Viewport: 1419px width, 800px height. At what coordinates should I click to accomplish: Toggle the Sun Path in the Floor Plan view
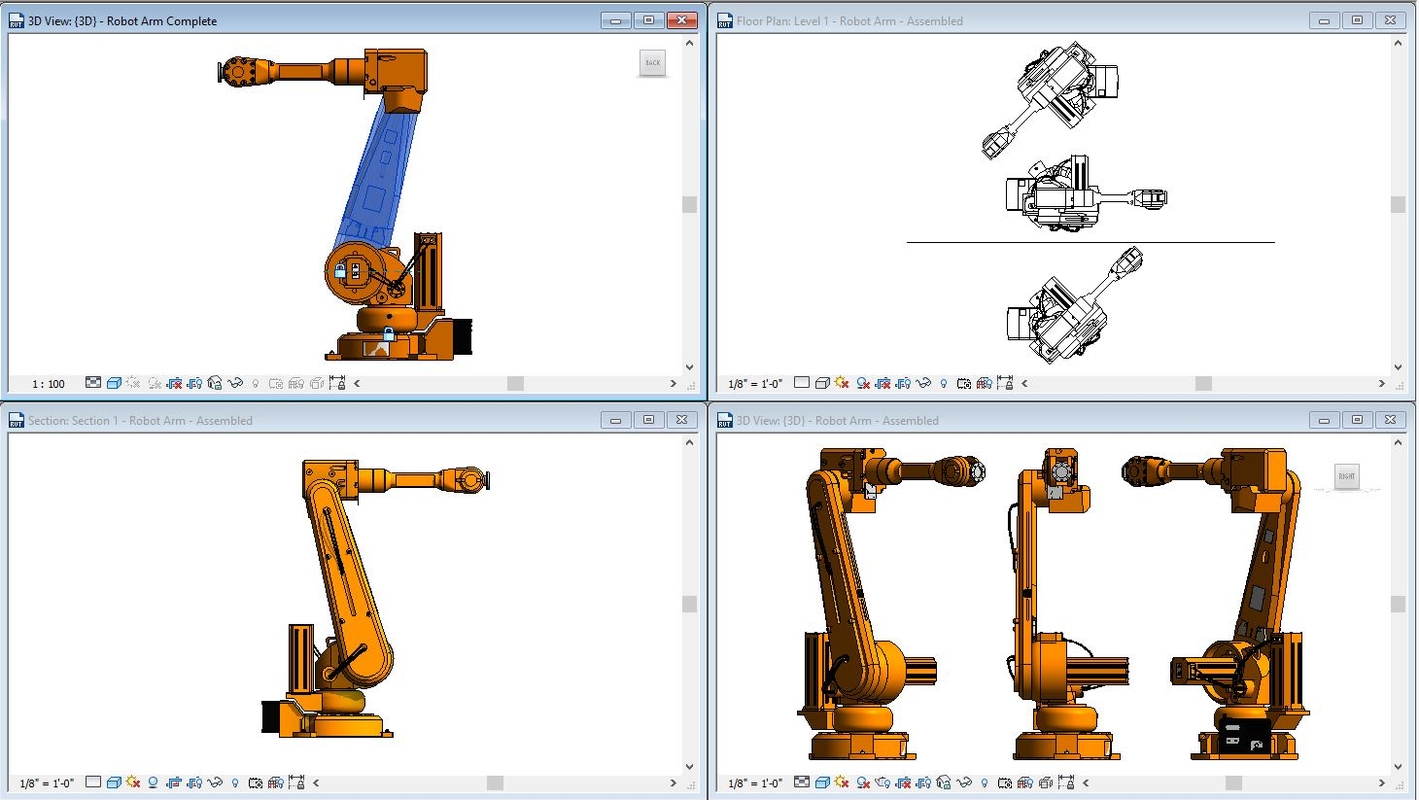coord(842,384)
